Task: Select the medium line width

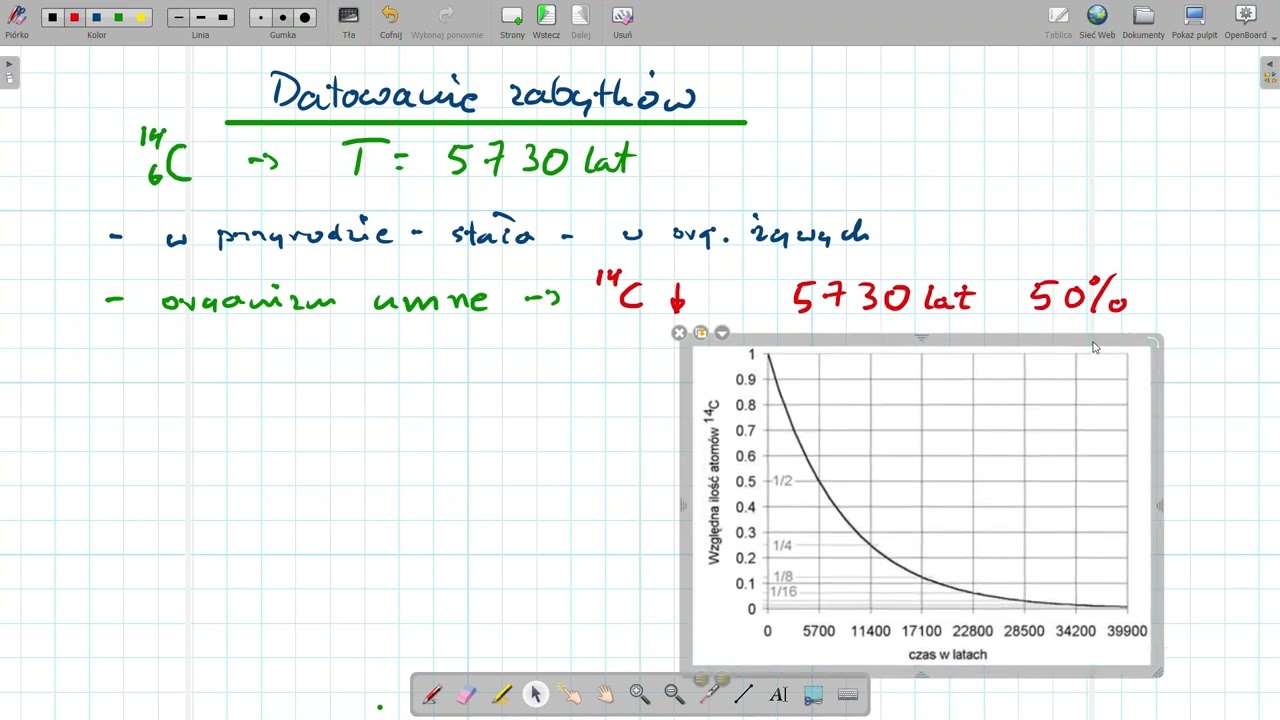Action: 201,18
